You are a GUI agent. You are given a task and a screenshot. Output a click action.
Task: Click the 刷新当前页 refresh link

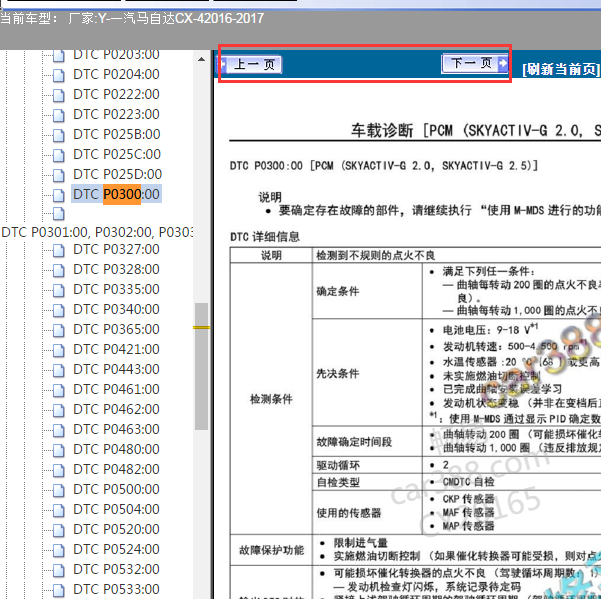tap(561, 69)
